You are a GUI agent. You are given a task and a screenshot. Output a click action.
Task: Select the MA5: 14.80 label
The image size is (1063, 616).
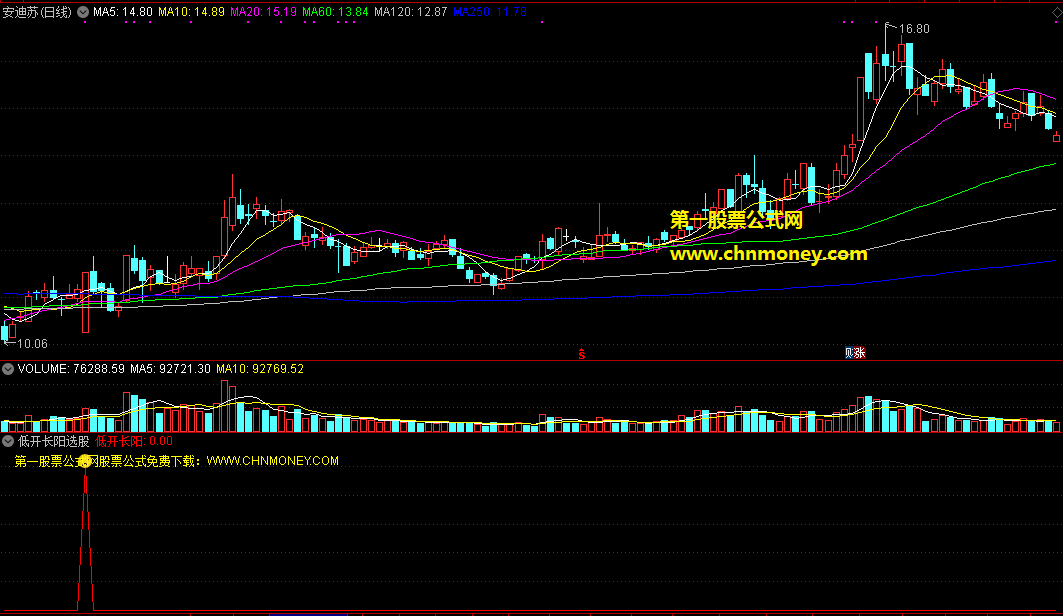pyautogui.click(x=123, y=12)
